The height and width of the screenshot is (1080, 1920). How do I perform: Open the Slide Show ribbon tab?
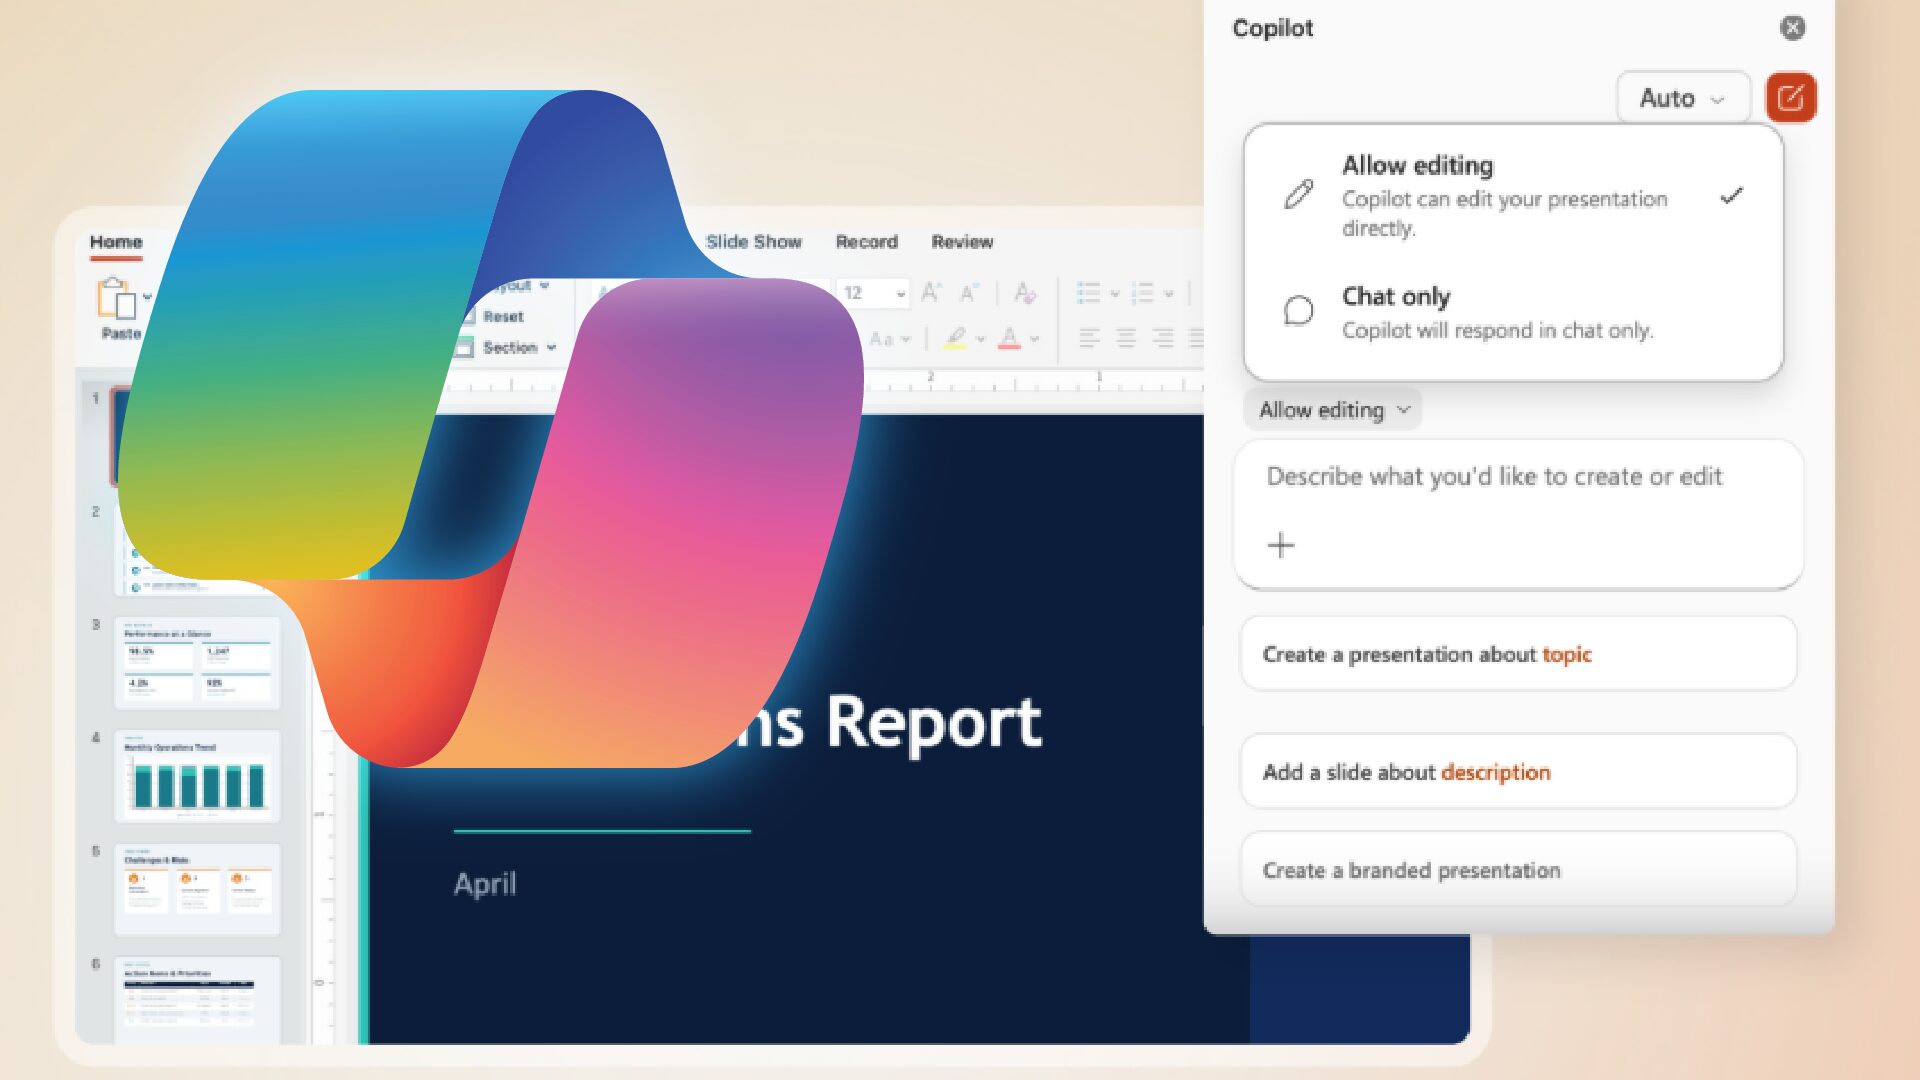tap(754, 242)
